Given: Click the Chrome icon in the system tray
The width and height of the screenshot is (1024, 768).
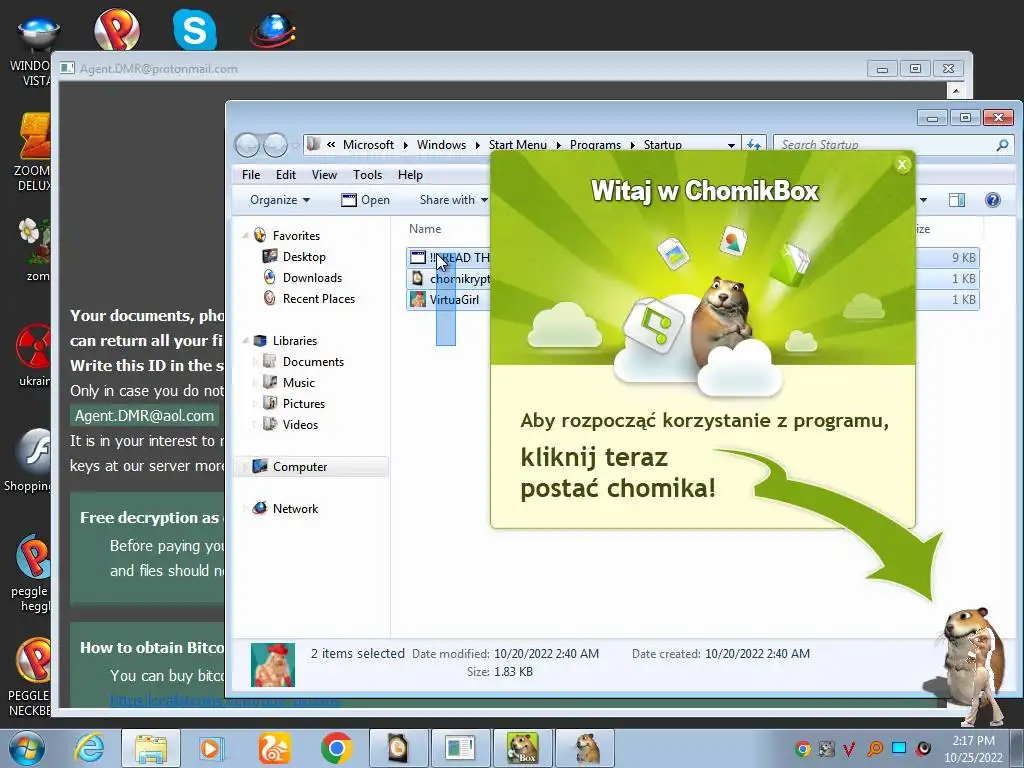Looking at the screenshot, I should tap(803, 749).
